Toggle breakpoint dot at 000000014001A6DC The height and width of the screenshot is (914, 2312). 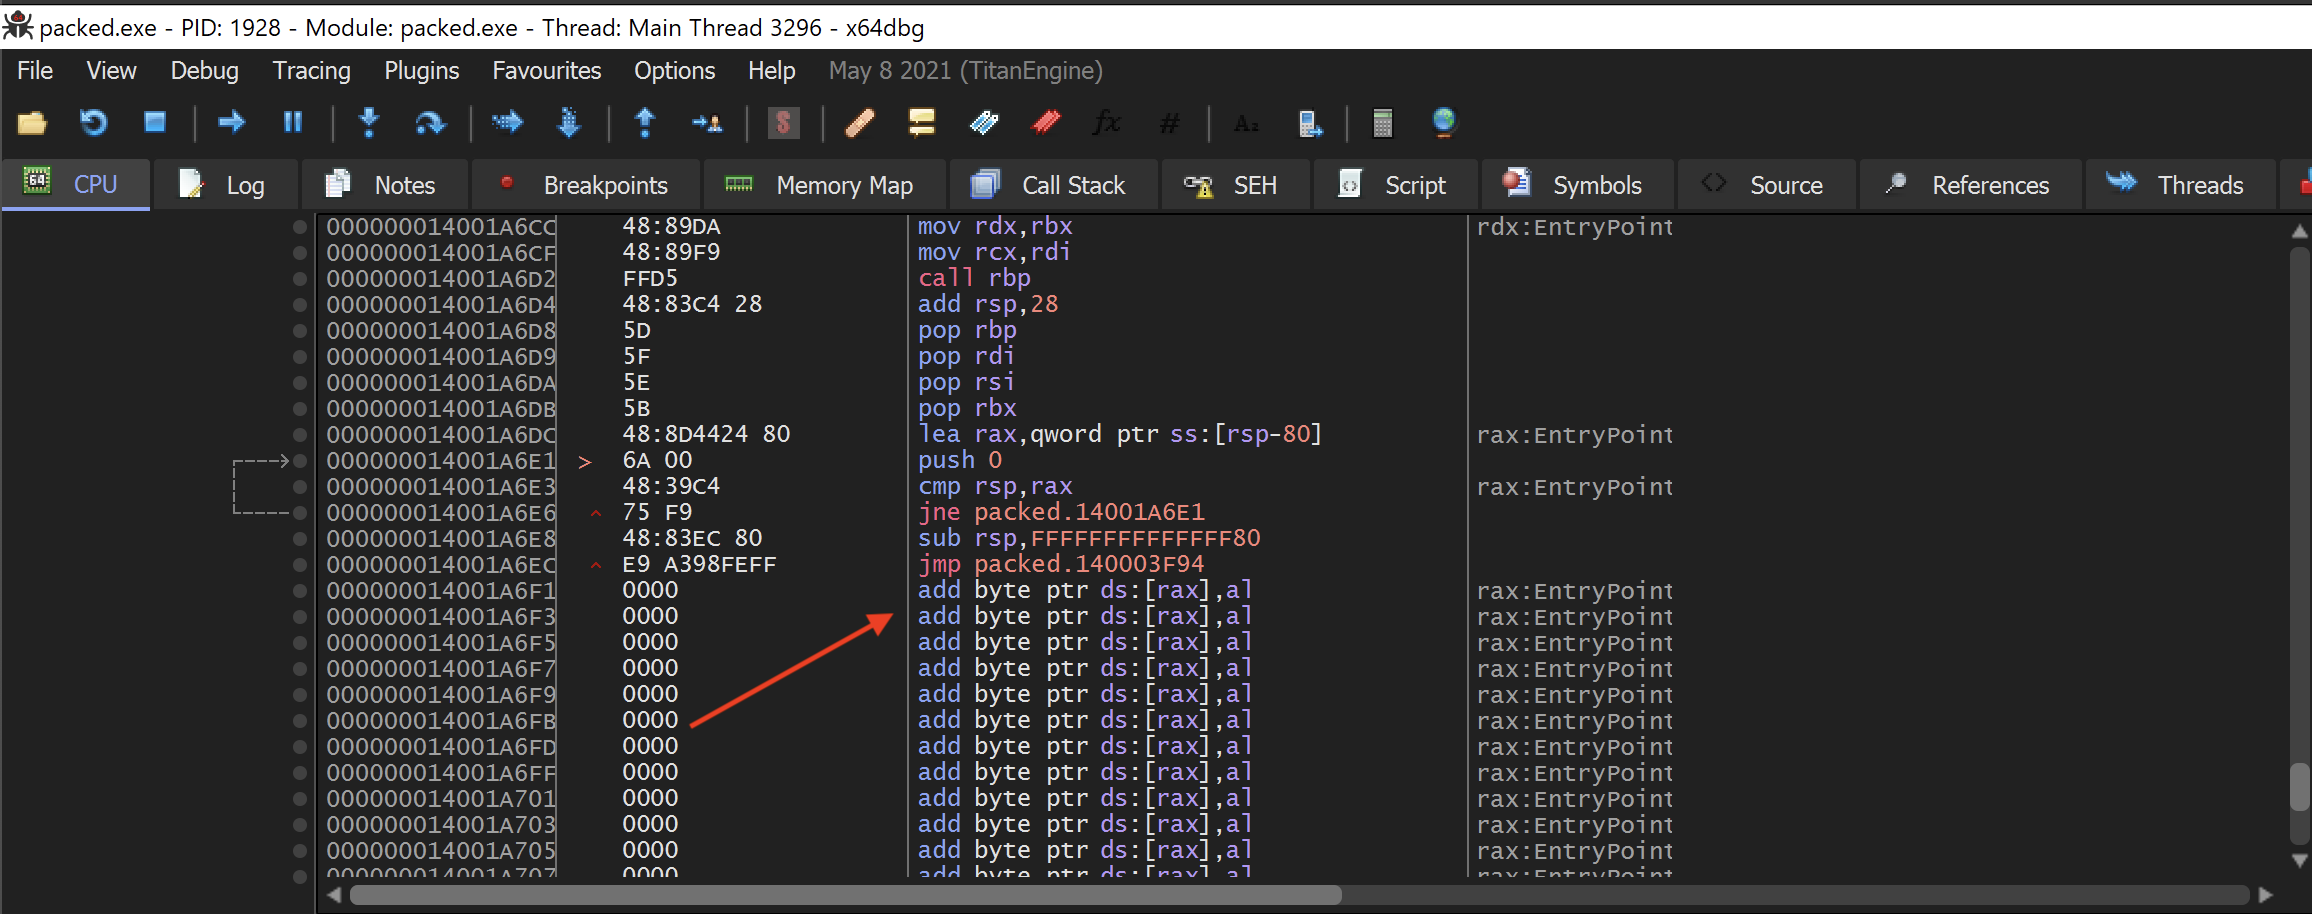click(x=299, y=435)
